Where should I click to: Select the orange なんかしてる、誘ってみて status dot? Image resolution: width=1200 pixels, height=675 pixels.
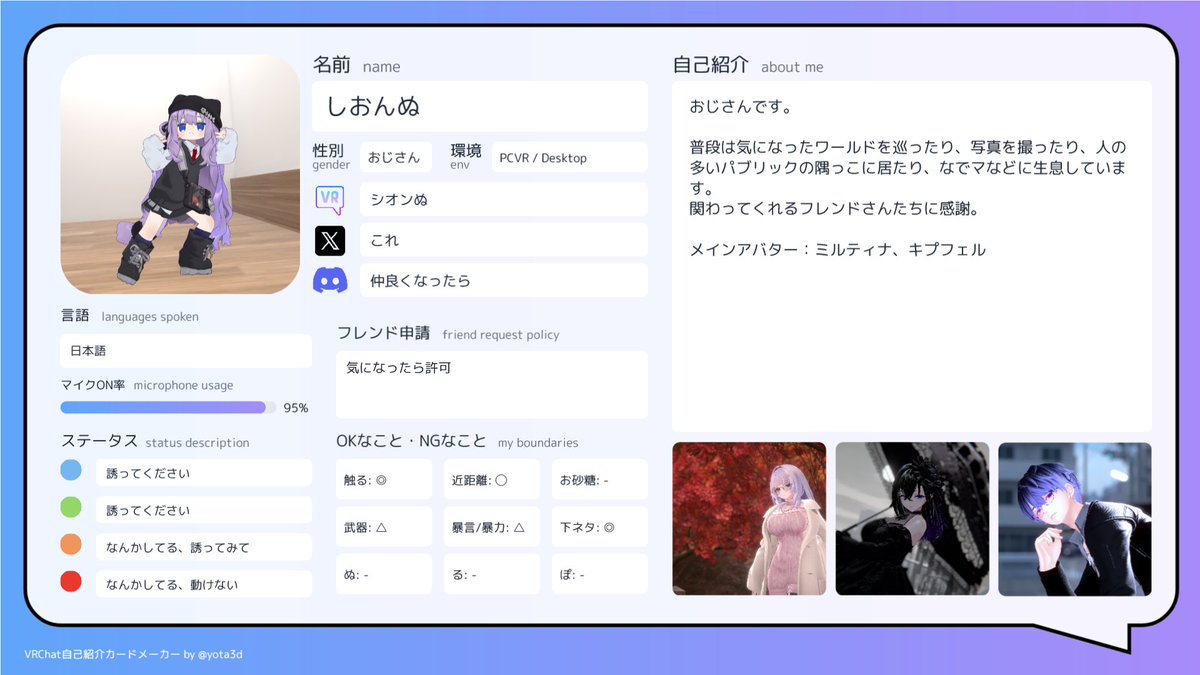coord(71,545)
